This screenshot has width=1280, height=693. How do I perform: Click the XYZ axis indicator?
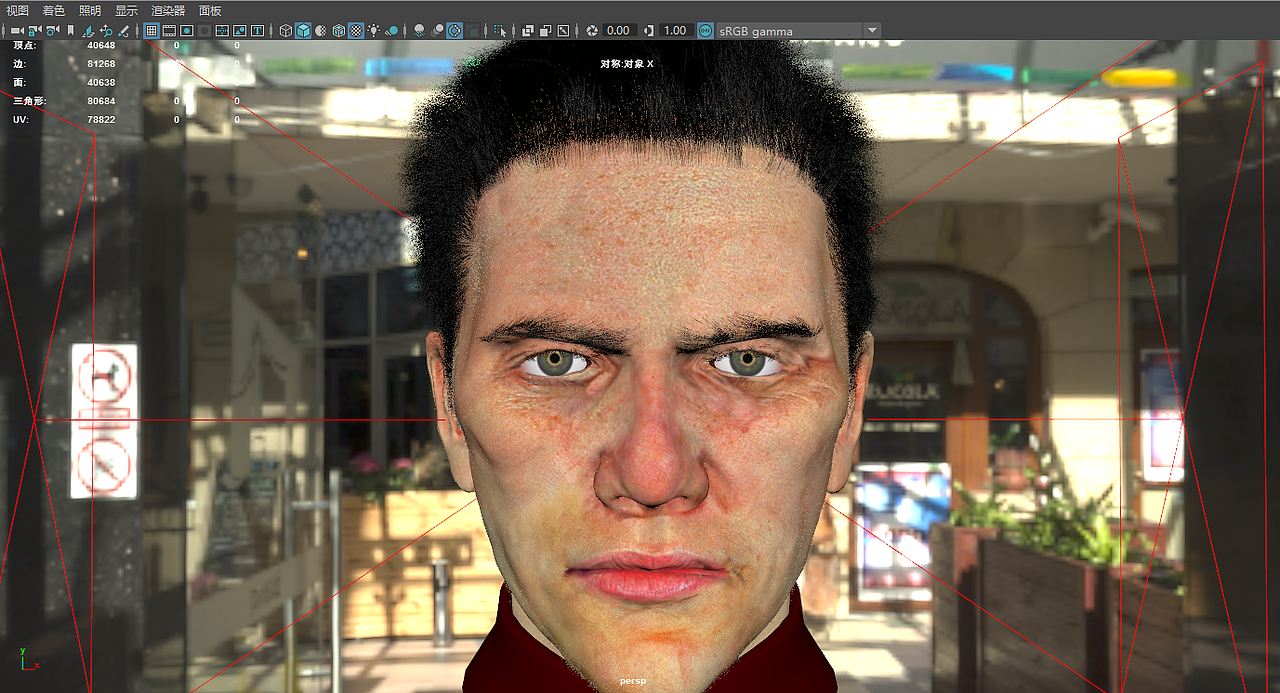coord(28,659)
